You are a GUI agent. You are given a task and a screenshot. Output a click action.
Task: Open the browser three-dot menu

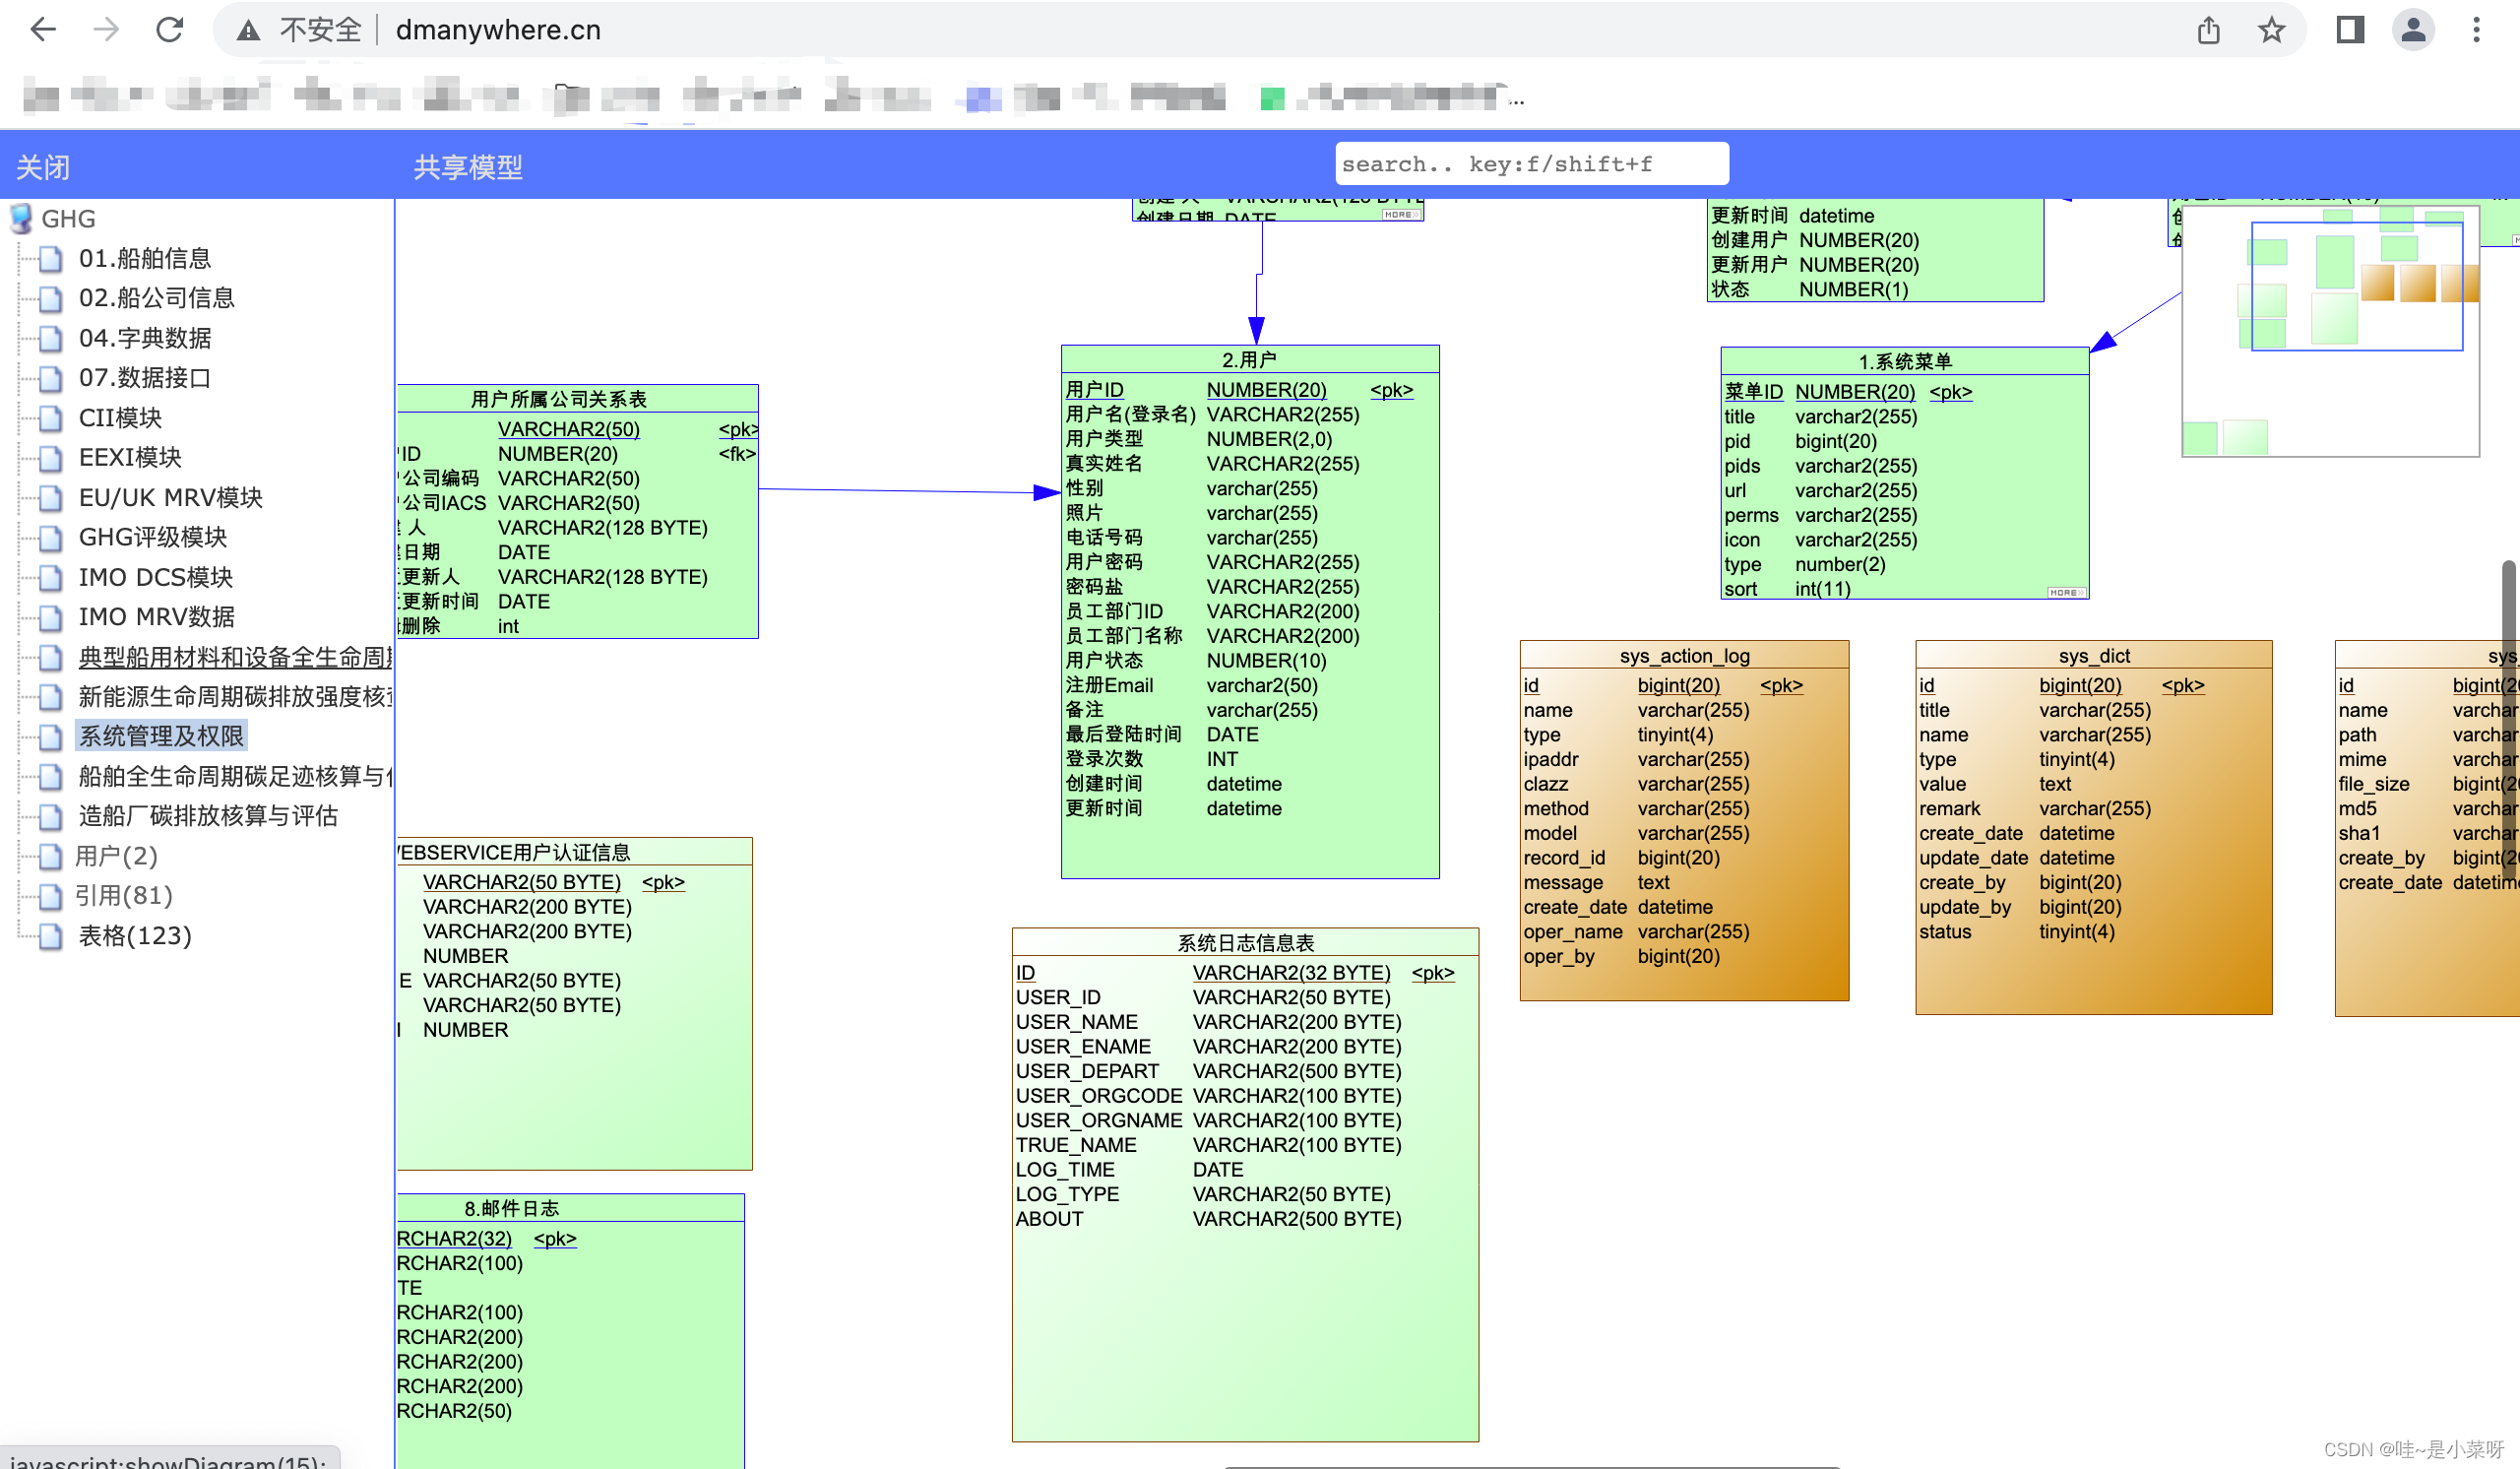pos(2476,30)
